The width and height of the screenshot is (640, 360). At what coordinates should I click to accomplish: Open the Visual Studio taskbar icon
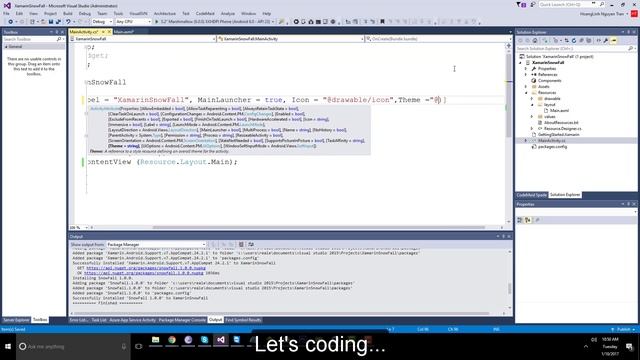click(x=221, y=340)
